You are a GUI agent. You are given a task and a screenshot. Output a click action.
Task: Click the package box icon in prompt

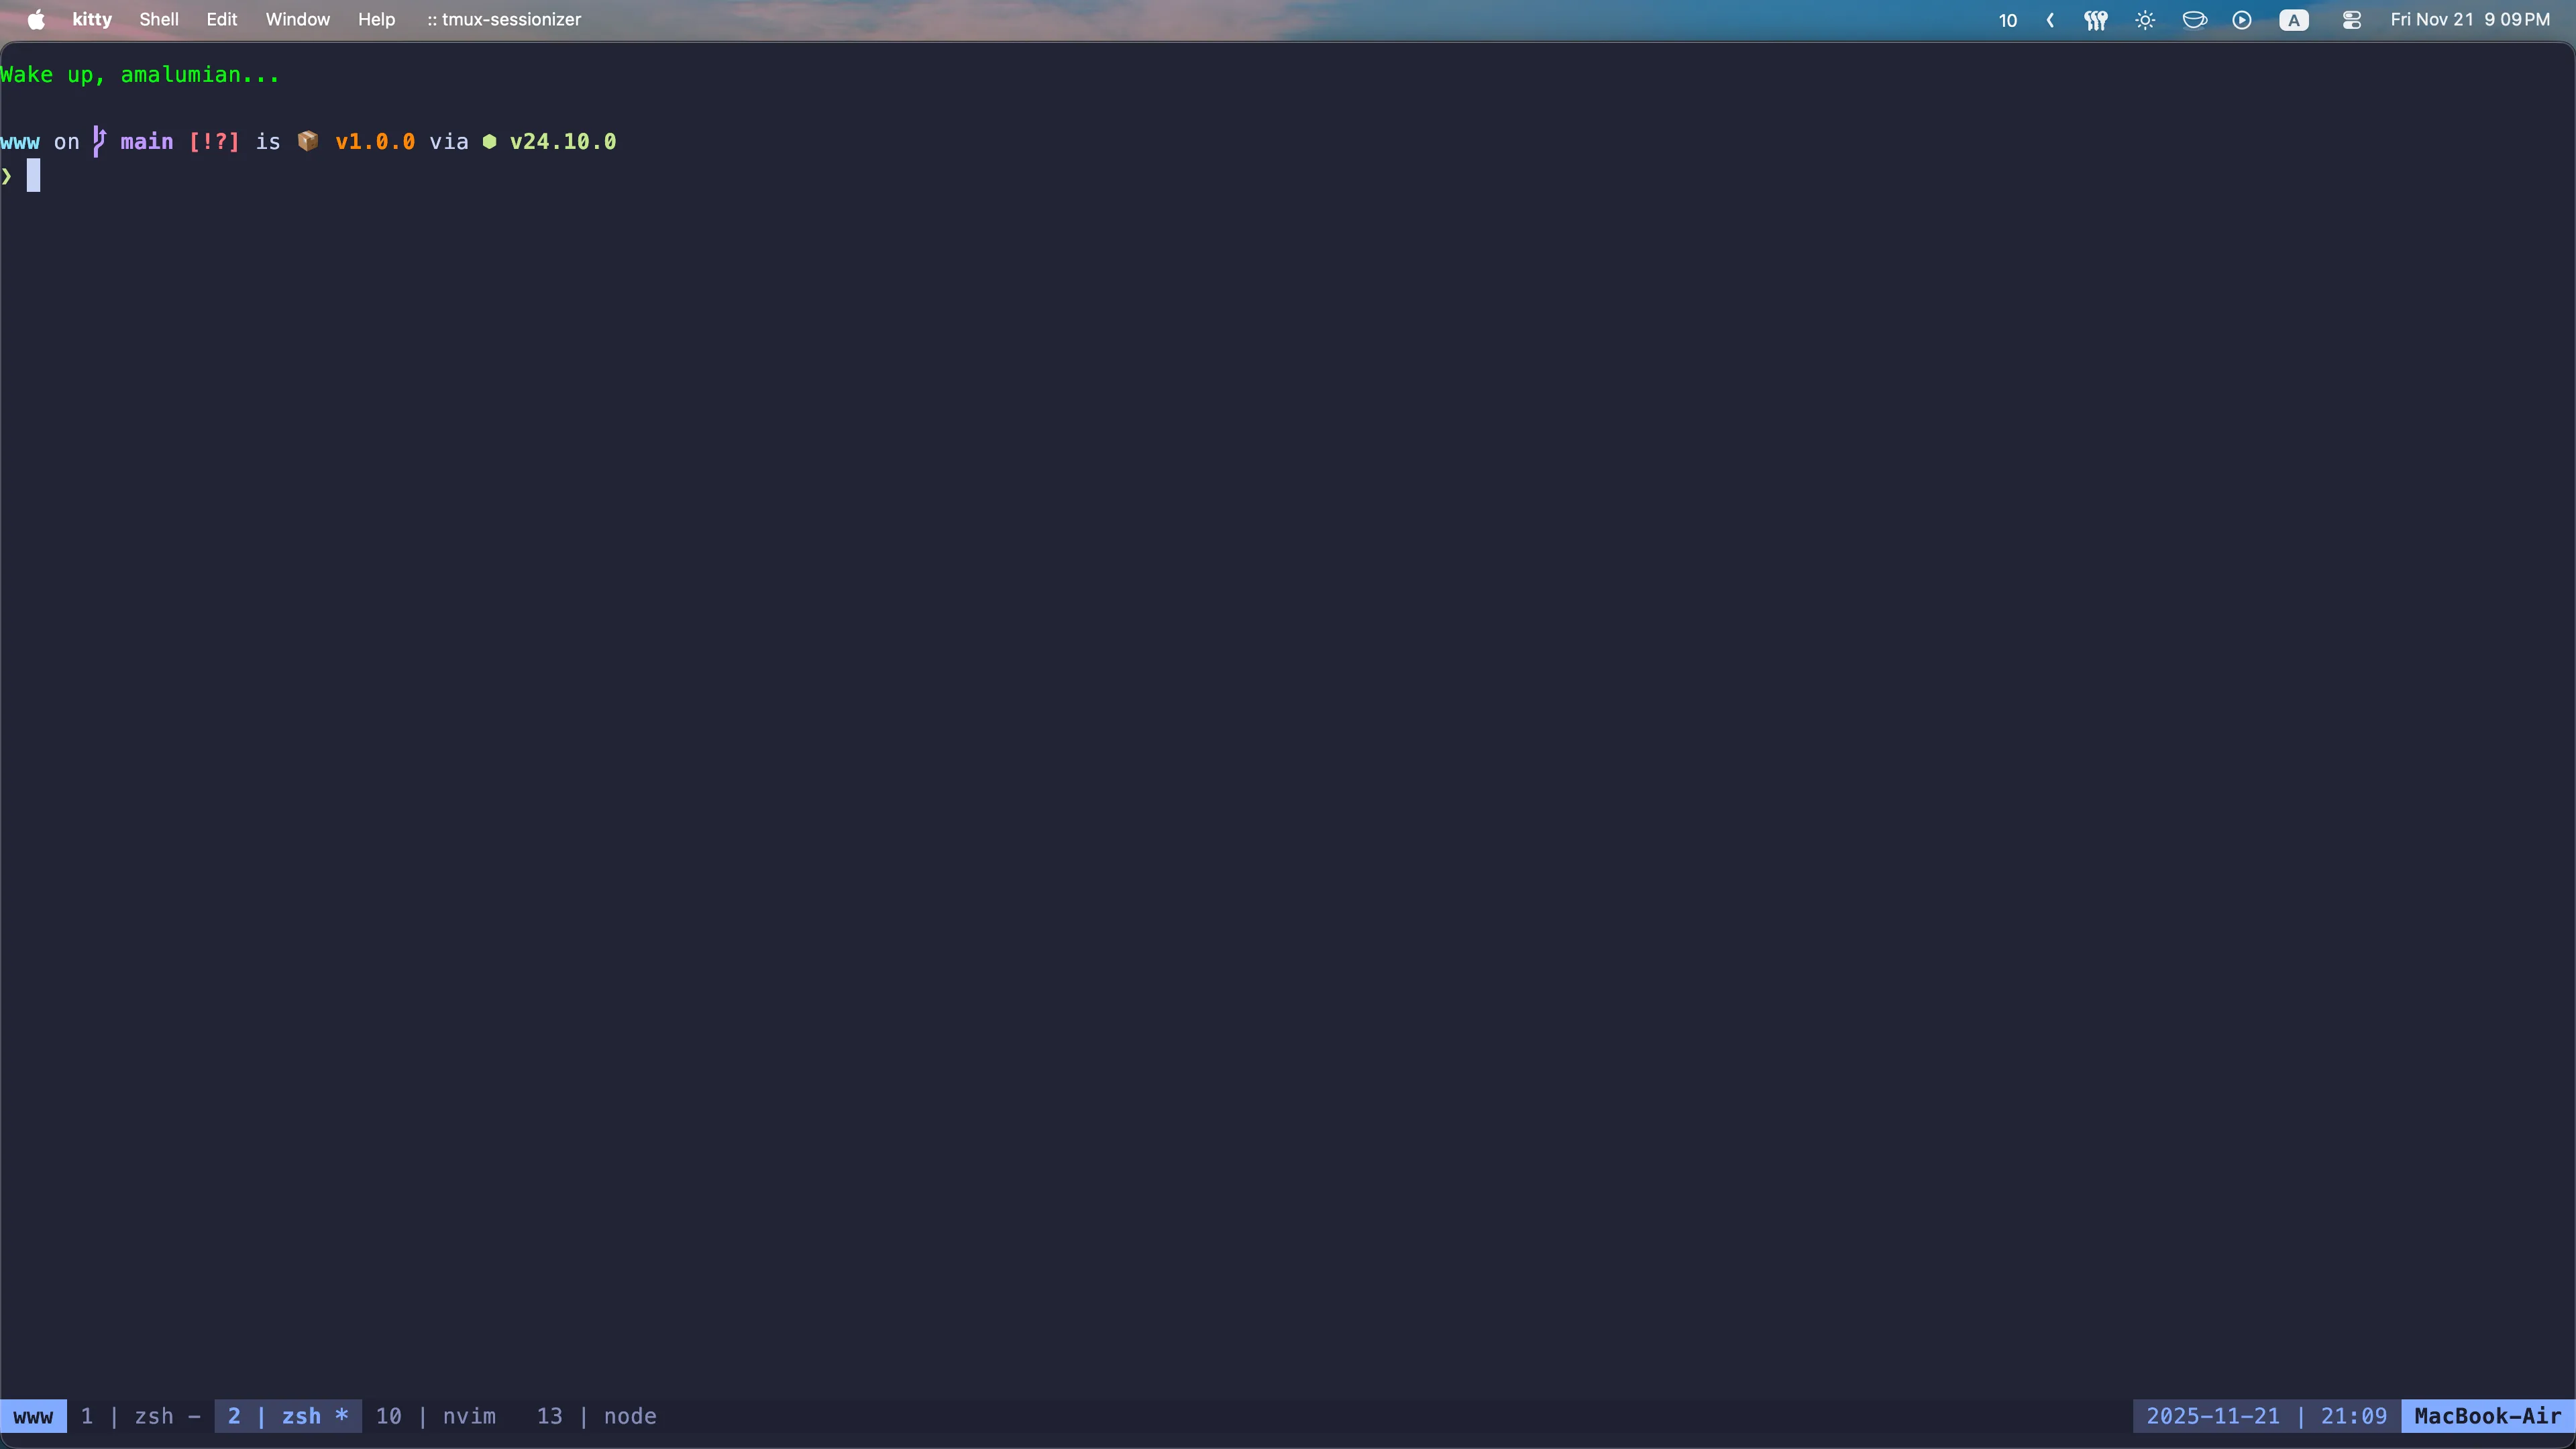click(308, 141)
